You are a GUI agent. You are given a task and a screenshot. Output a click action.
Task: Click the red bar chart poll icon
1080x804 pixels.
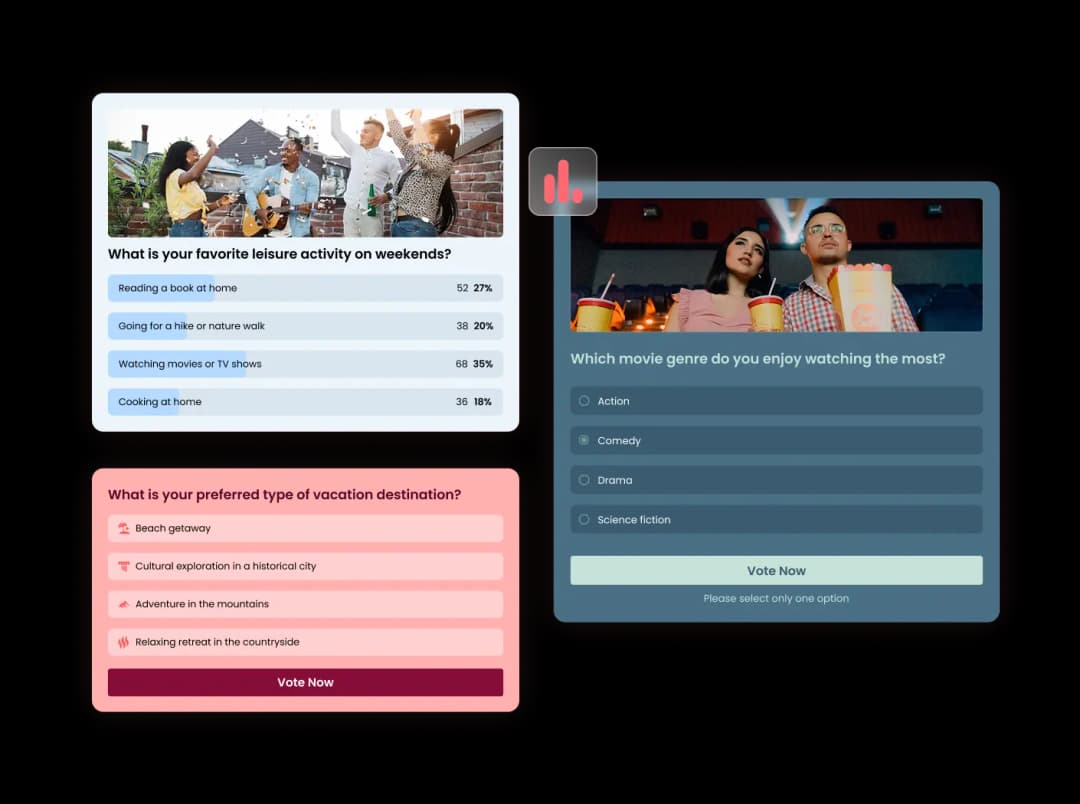pos(563,182)
